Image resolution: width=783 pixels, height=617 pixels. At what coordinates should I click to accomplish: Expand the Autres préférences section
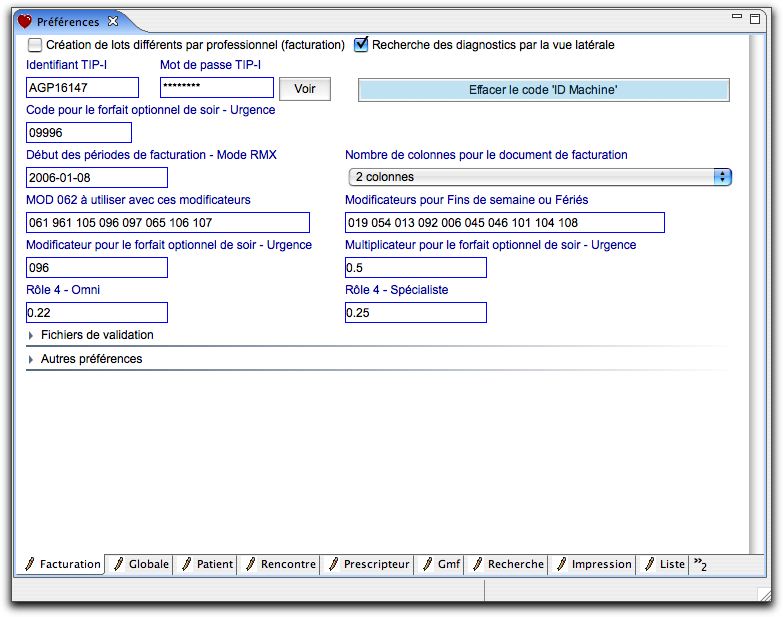[x=31, y=359]
